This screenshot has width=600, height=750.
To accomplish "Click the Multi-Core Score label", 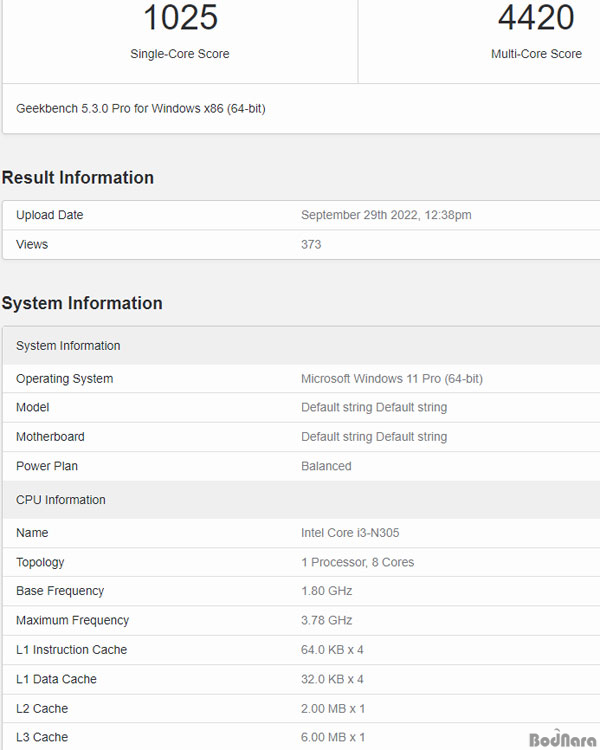I will tap(536, 54).
